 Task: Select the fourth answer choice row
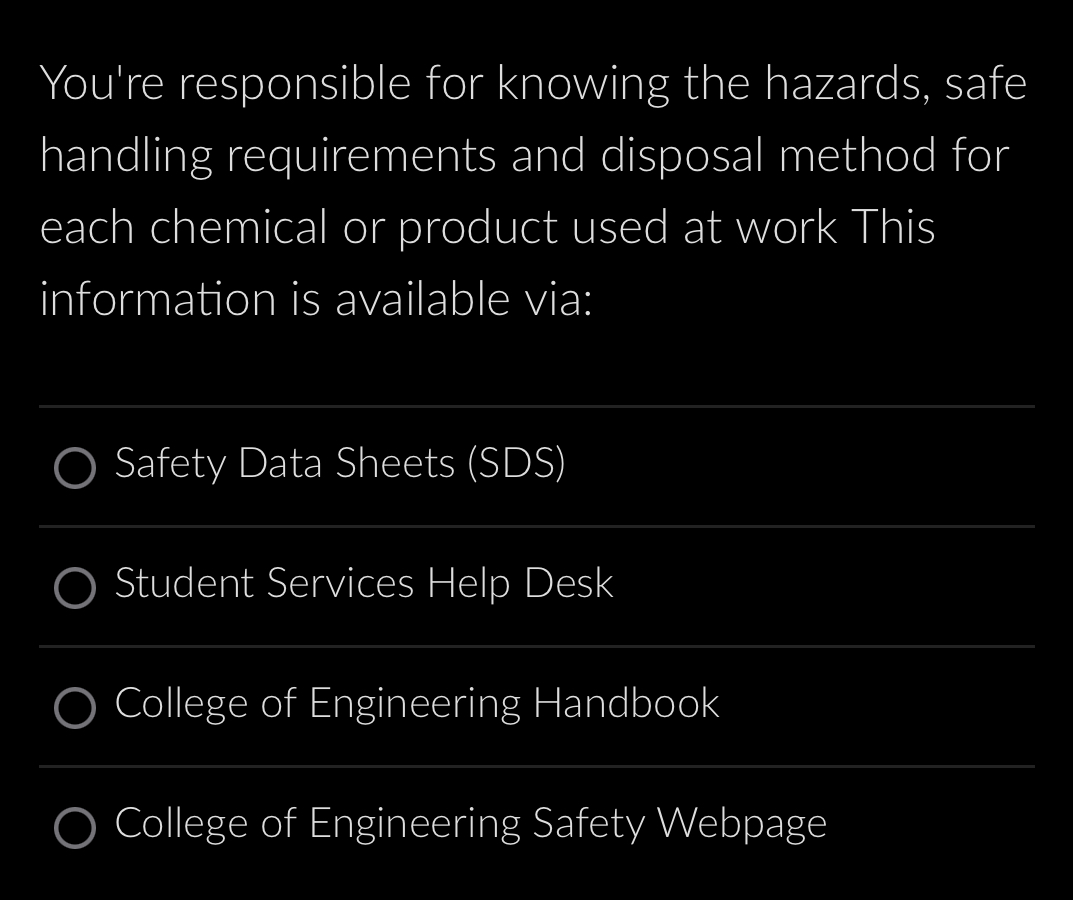536,826
